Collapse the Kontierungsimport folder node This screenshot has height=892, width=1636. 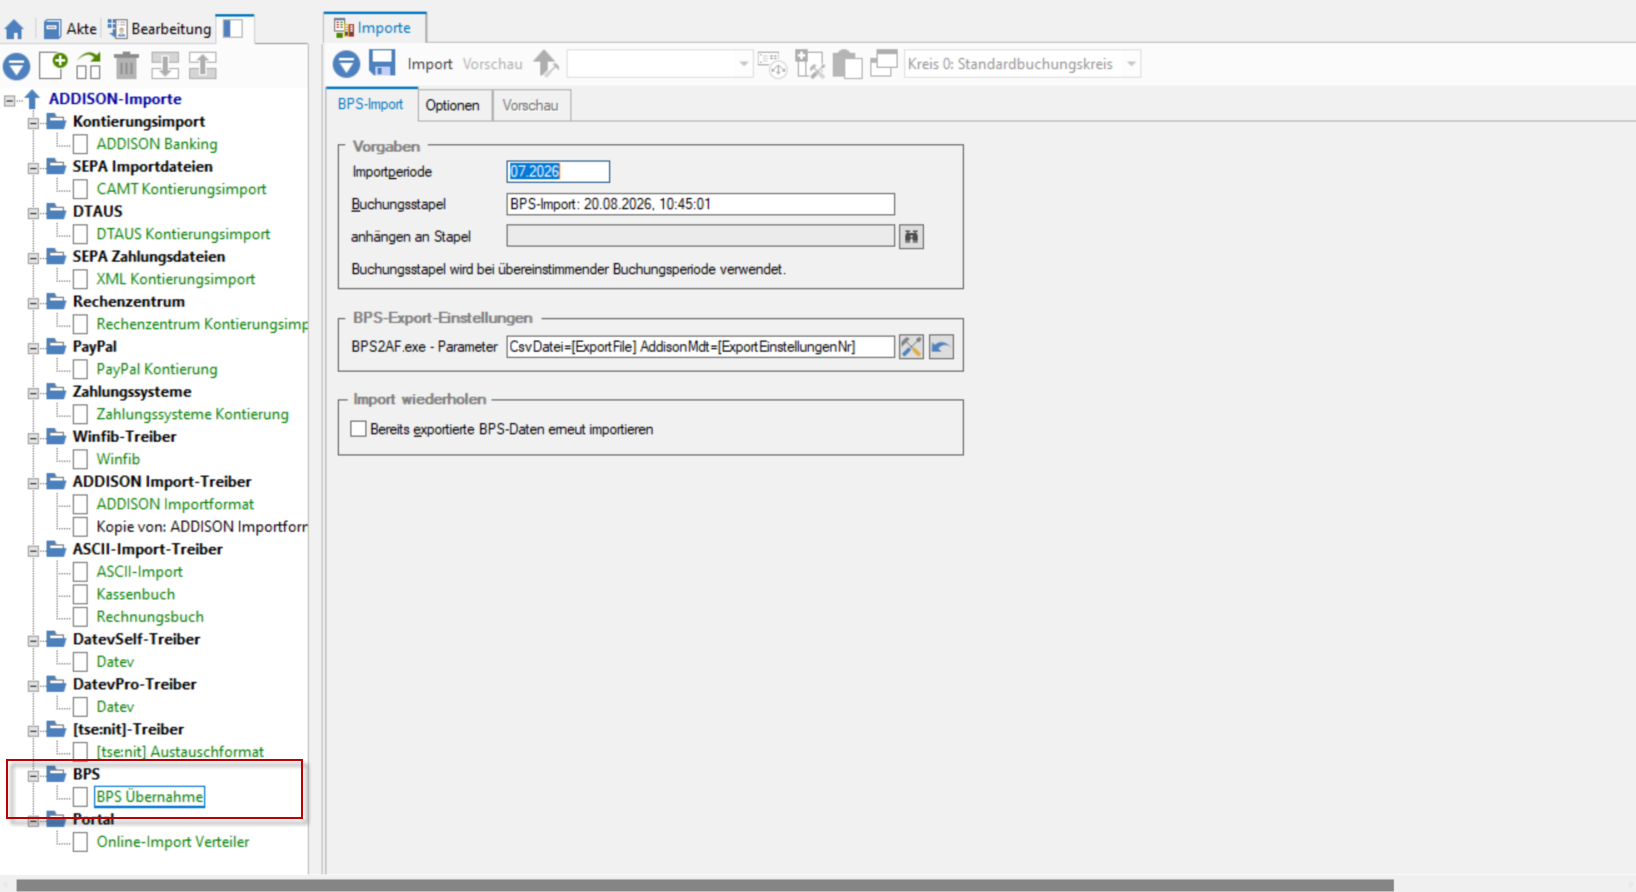(33, 123)
